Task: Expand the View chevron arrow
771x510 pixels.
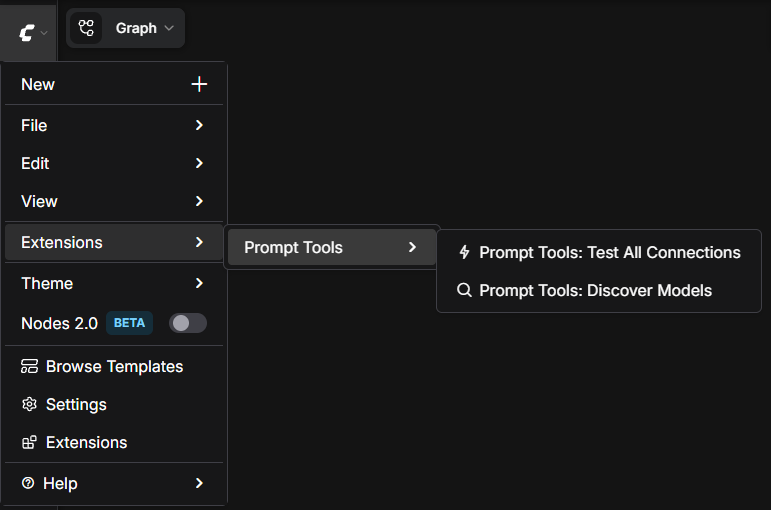Action: click(199, 201)
